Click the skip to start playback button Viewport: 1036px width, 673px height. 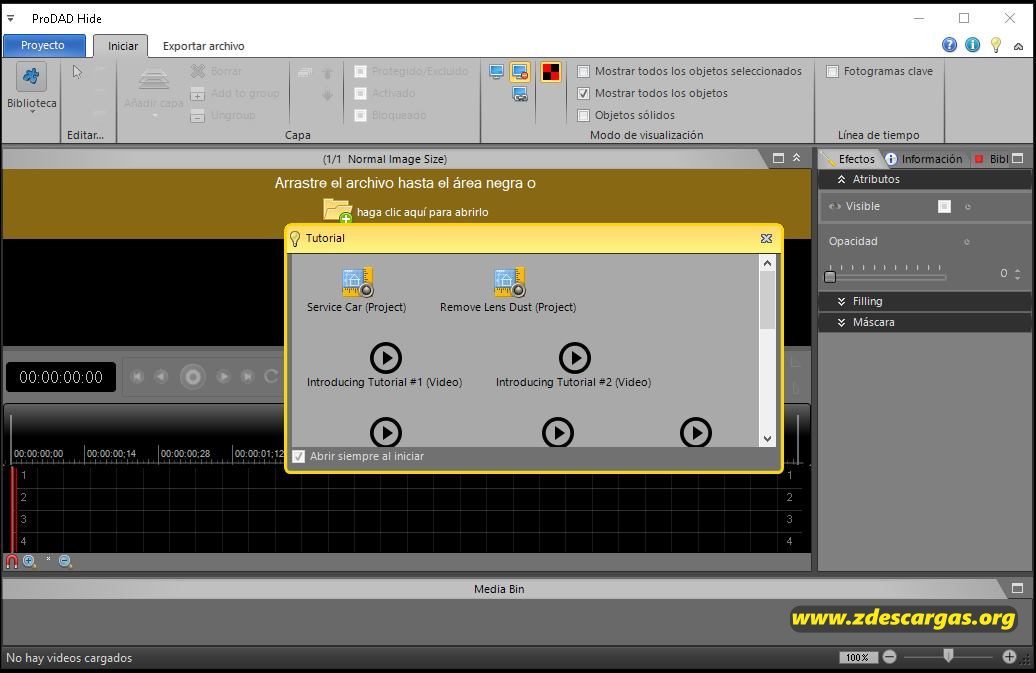(137, 376)
